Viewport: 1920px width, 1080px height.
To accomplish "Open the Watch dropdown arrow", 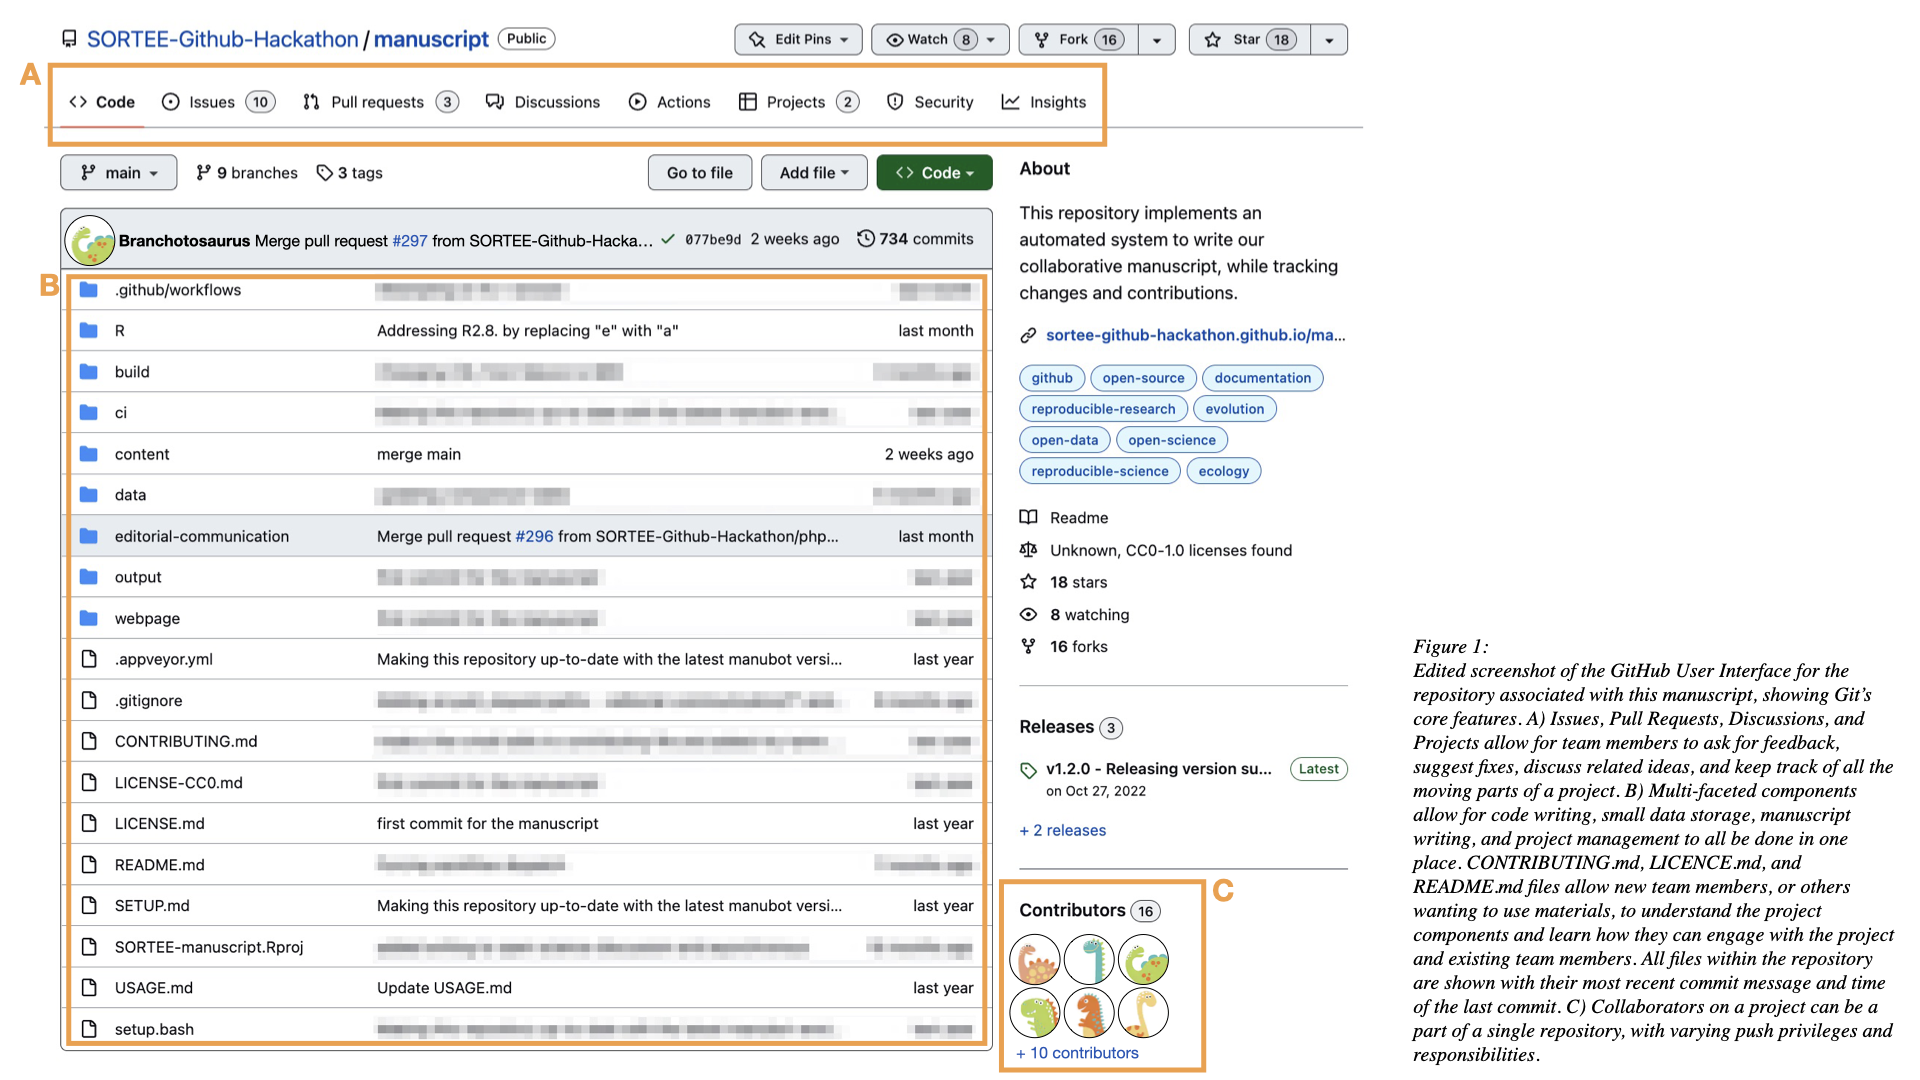I will 989,39.
